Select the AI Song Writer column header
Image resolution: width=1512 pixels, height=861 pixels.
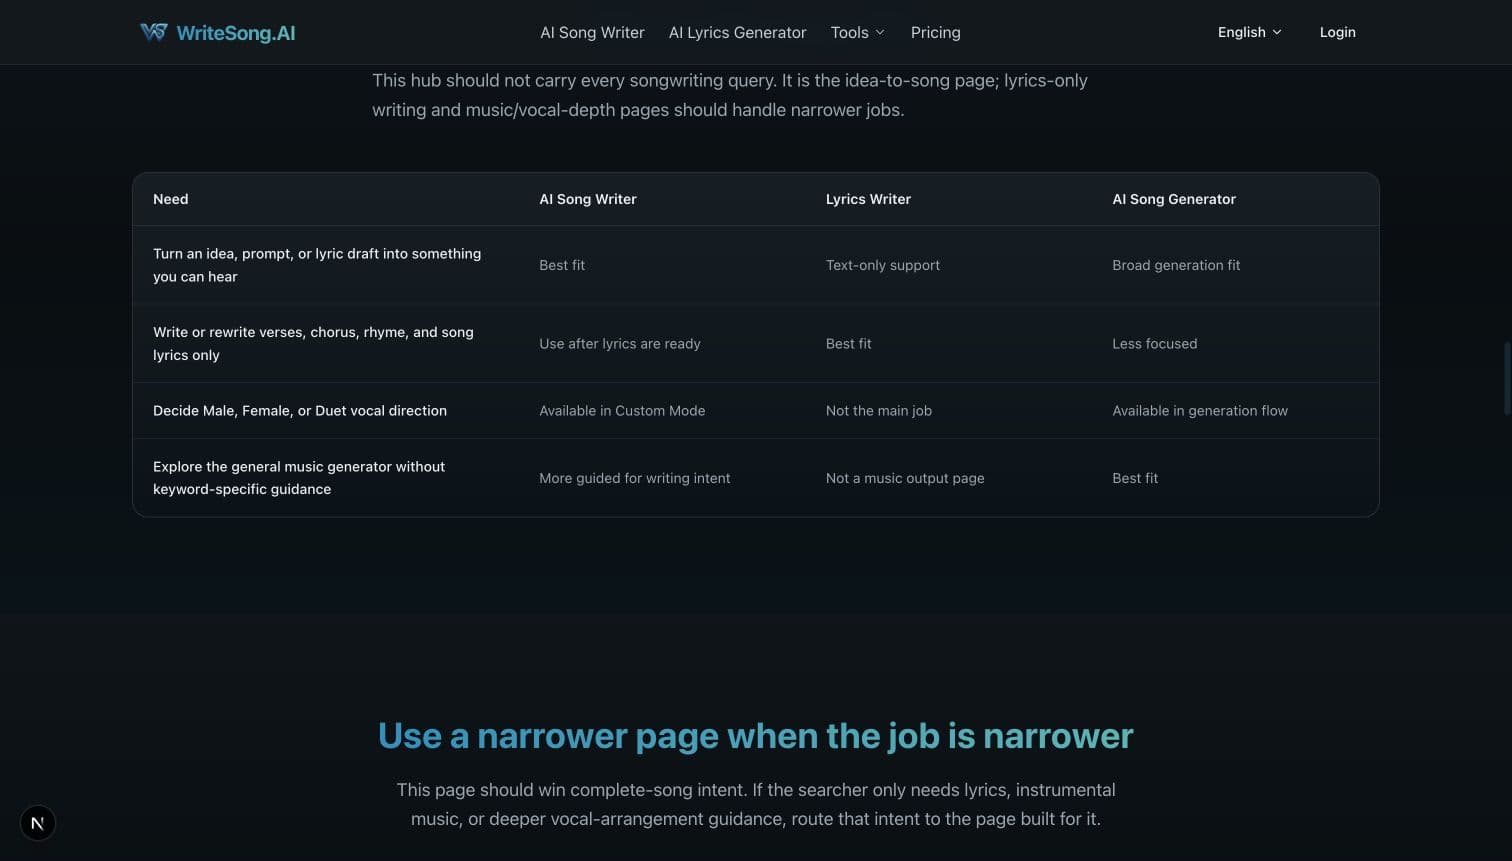[x=588, y=199]
